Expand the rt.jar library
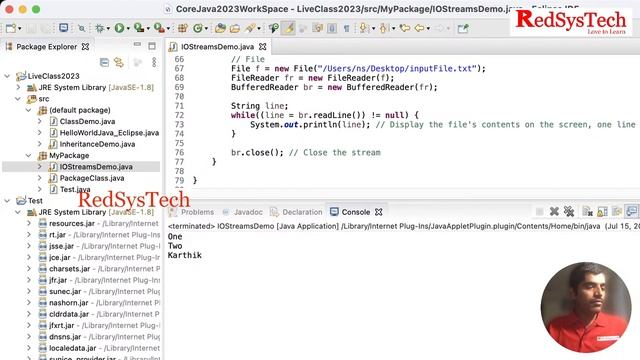The height and width of the screenshot is (360, 640). (x=29, y=235)
